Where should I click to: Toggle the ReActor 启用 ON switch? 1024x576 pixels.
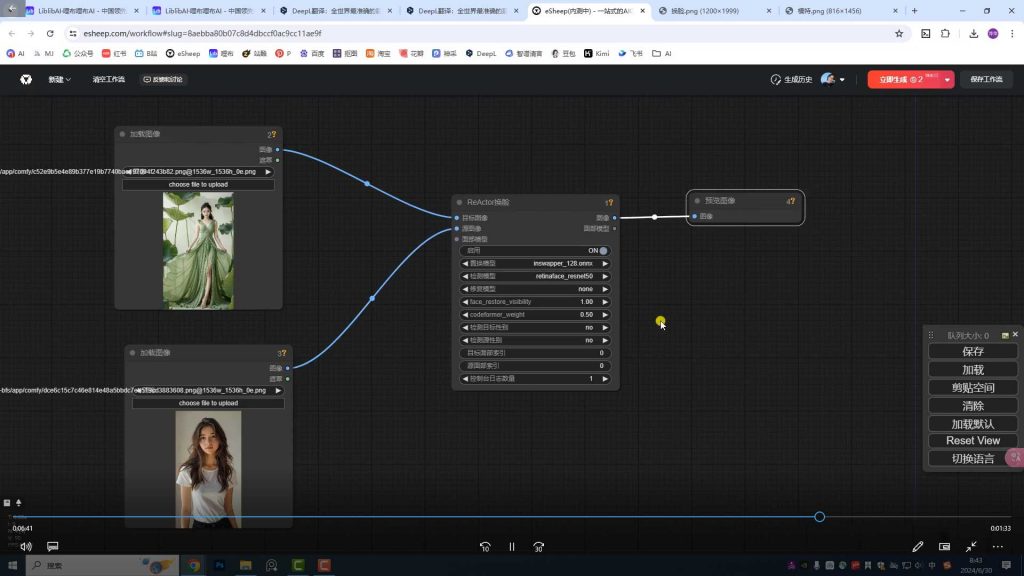(x=603, y=251)
